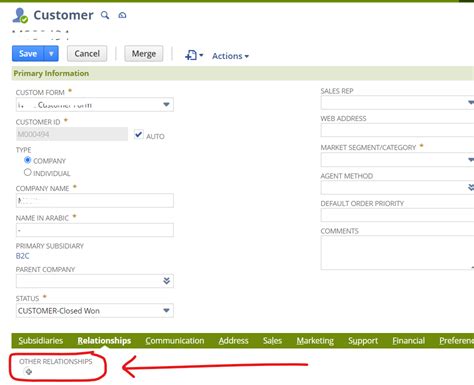Screen dimensions: 474x385
Task: Click the Cancel button
Action: [x=87, y=53]
